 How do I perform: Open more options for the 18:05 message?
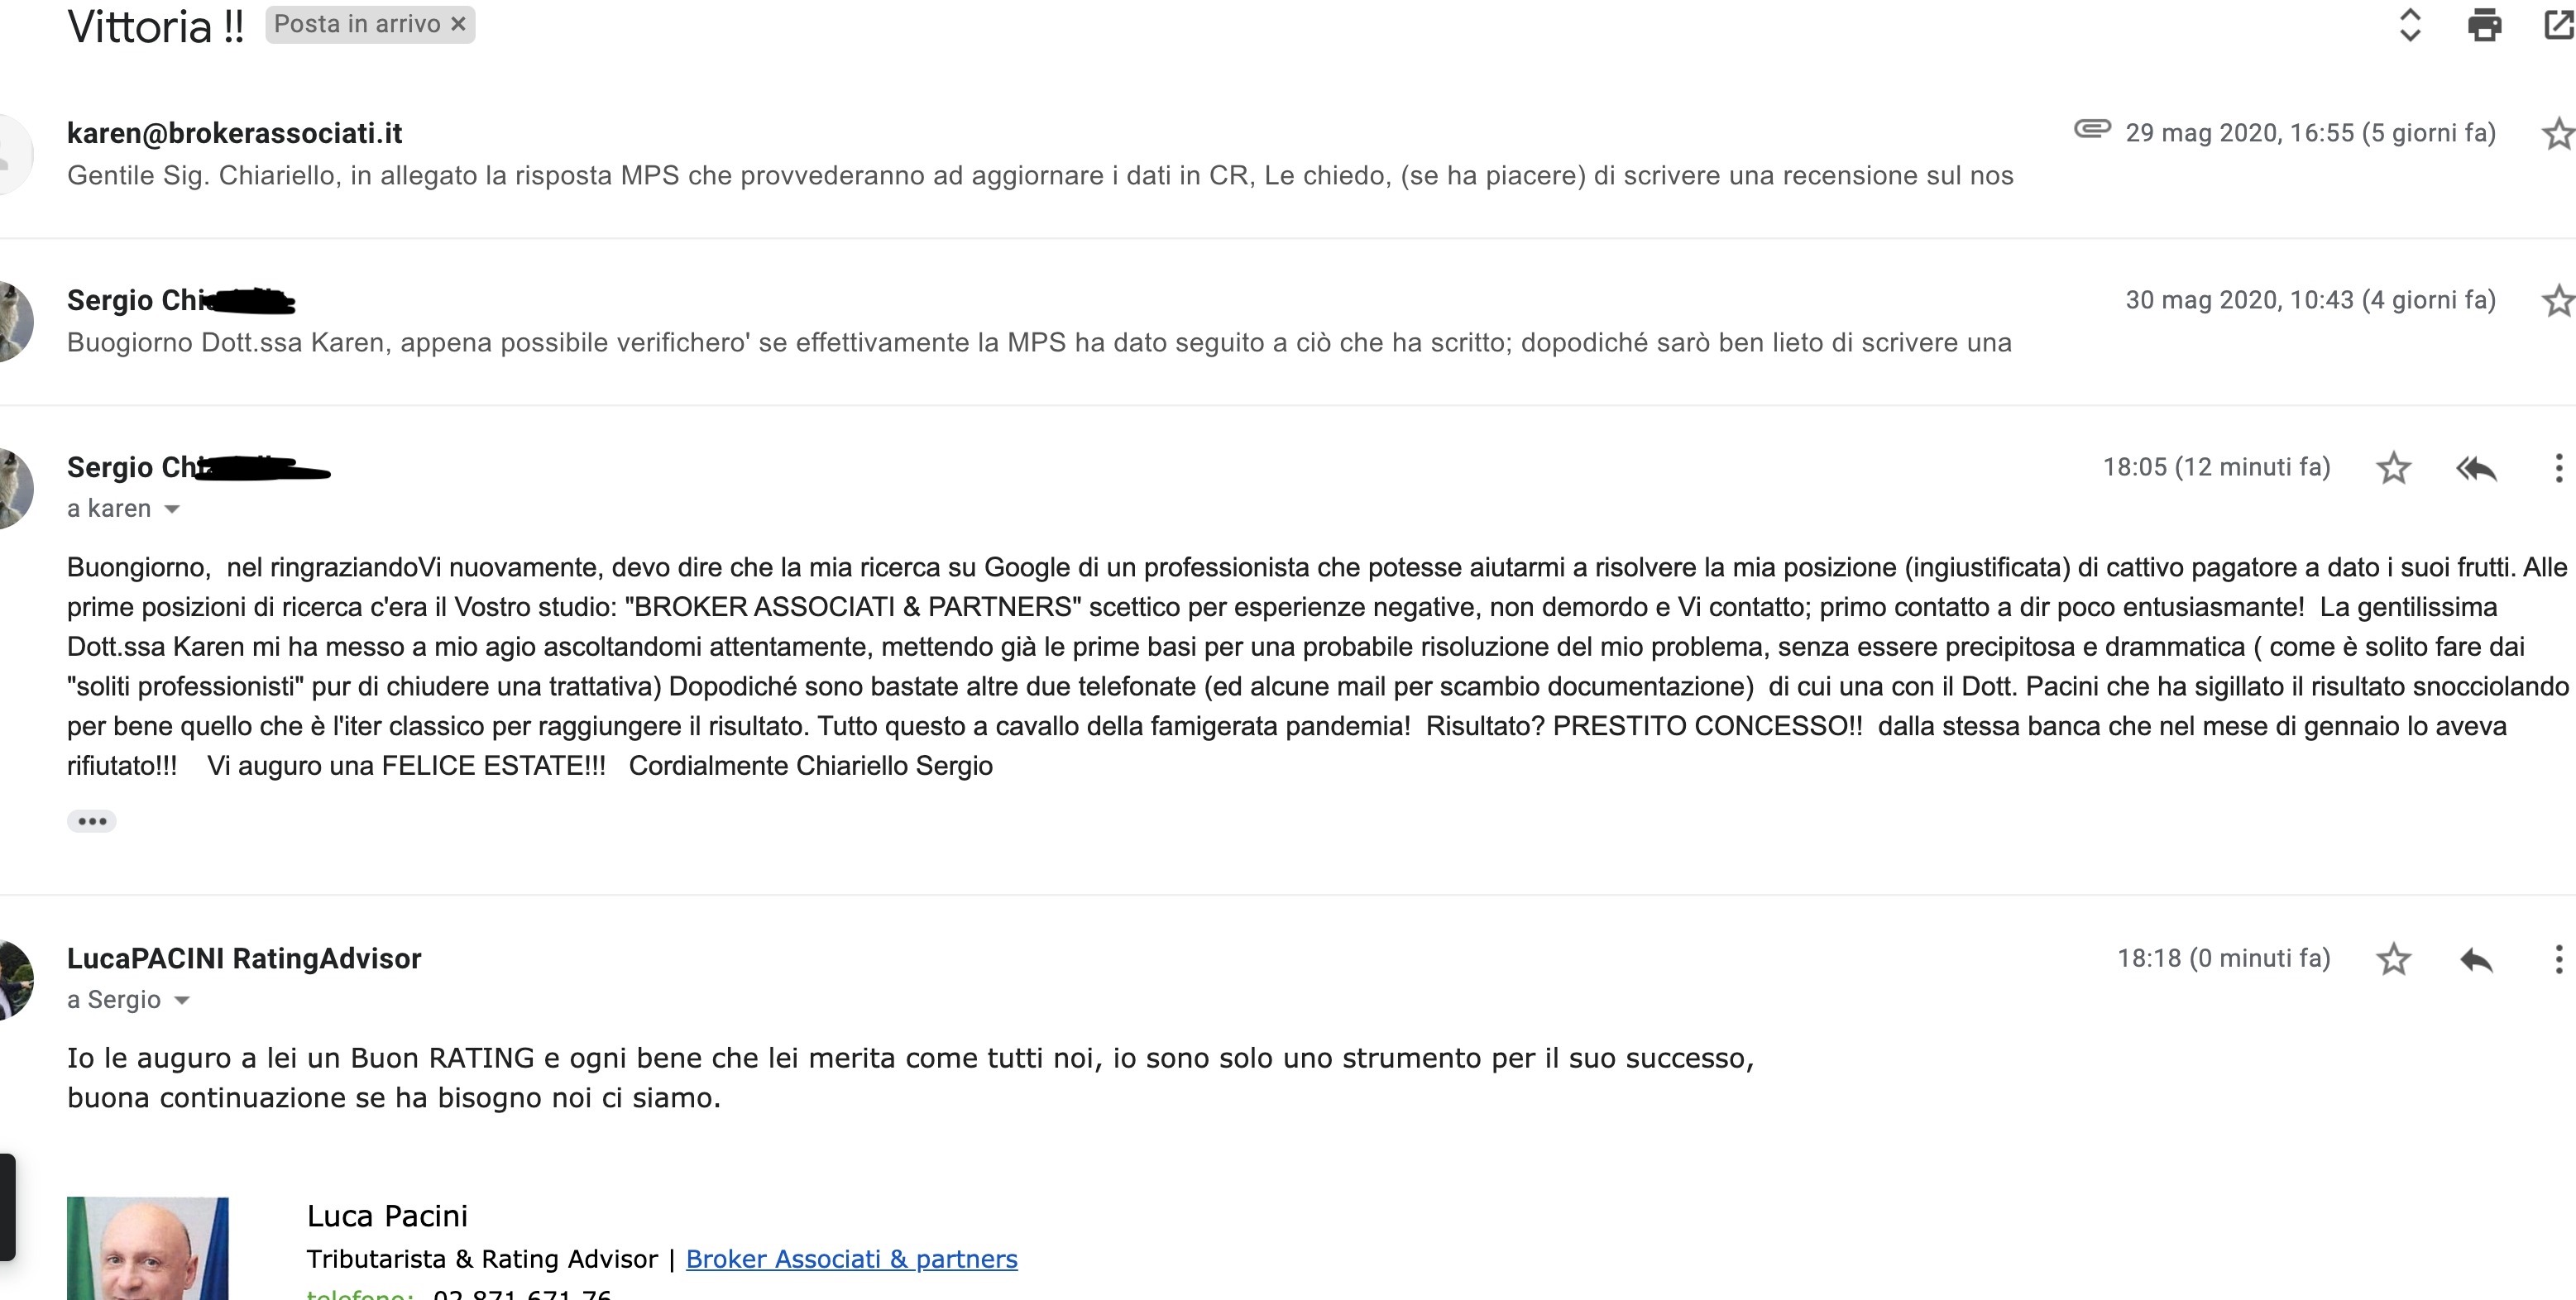[x=2558, y=468]
